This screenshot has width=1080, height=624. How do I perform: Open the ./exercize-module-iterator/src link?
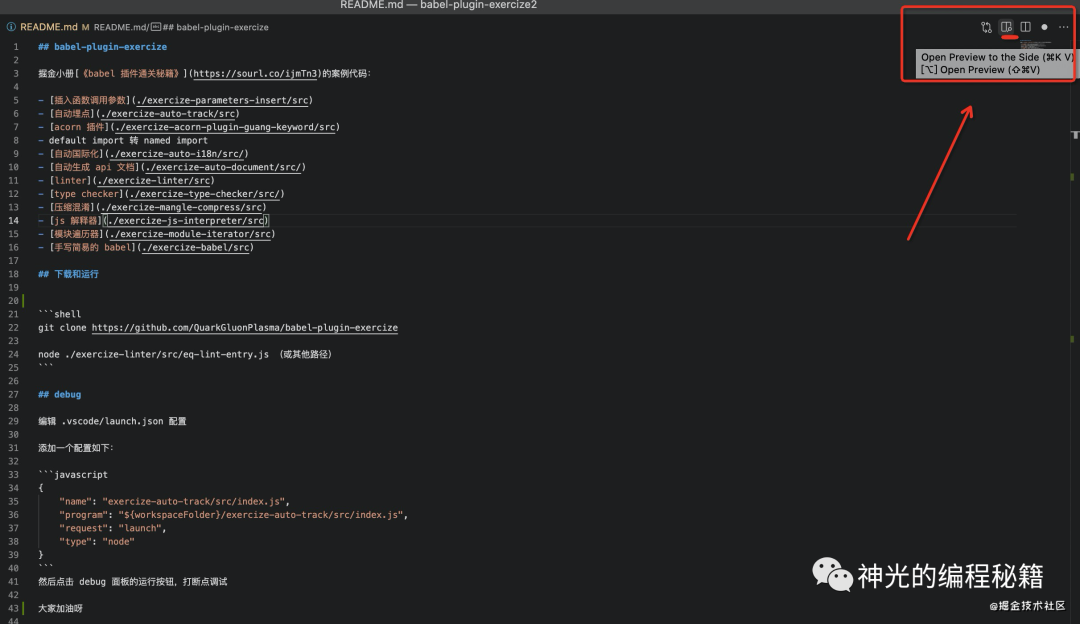[189, 234]
